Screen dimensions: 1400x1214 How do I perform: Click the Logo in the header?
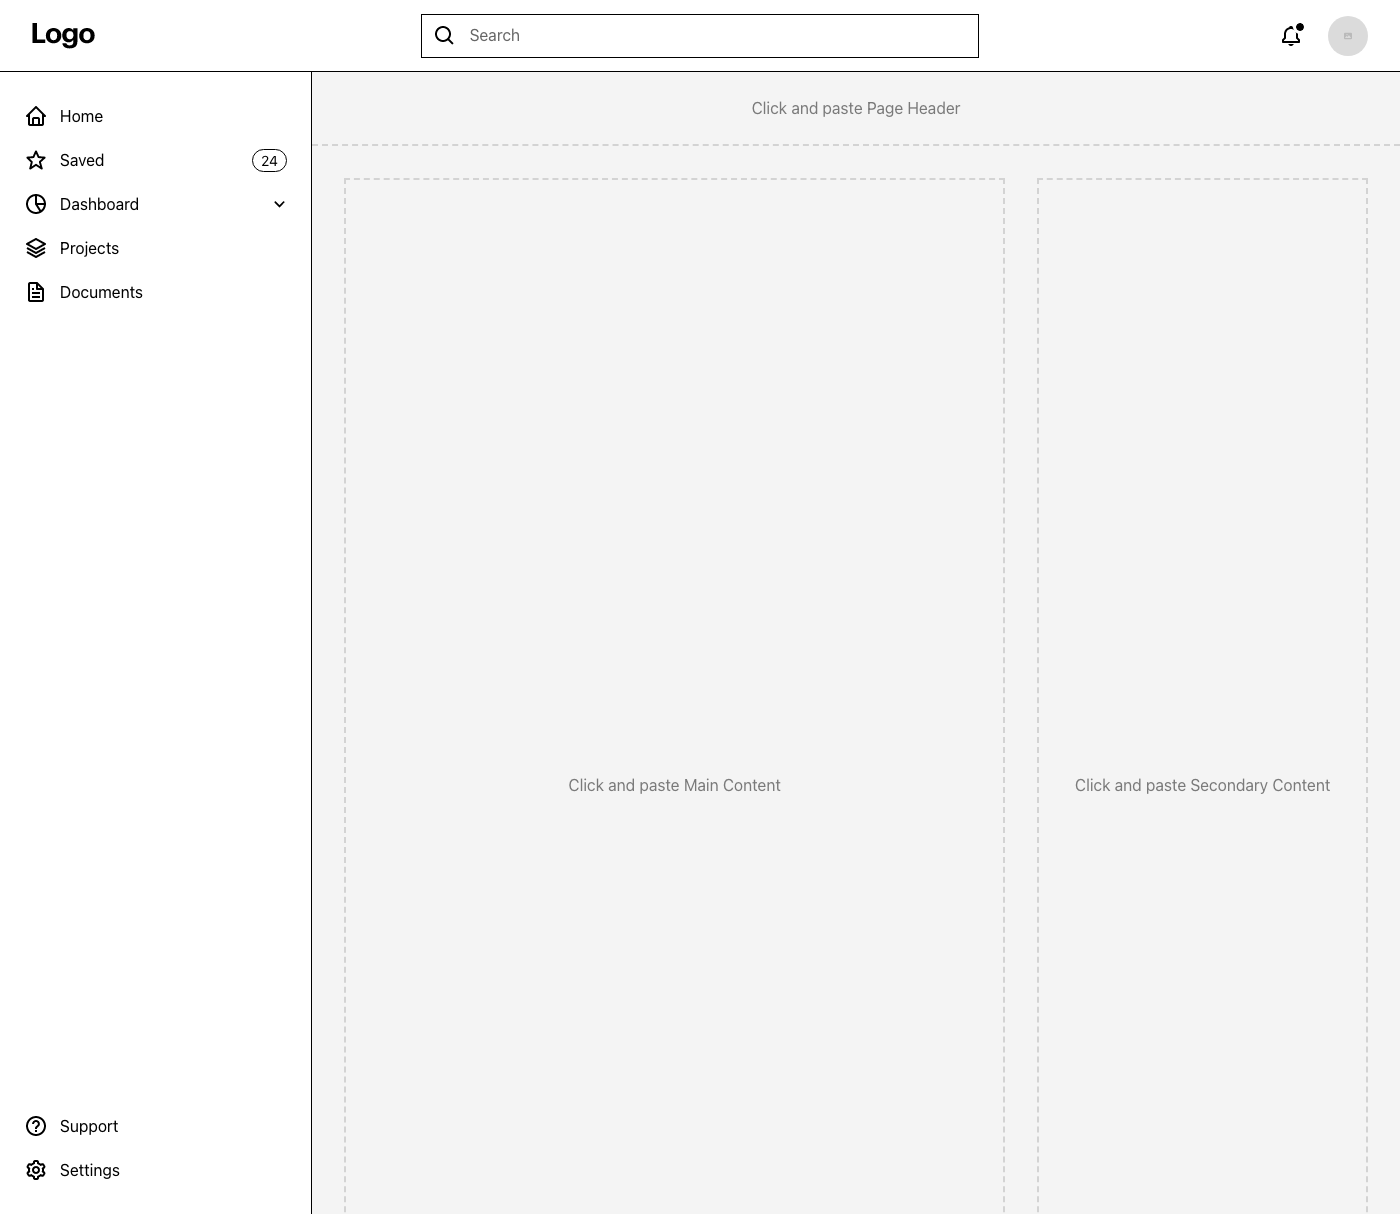[x=63, y=35]
